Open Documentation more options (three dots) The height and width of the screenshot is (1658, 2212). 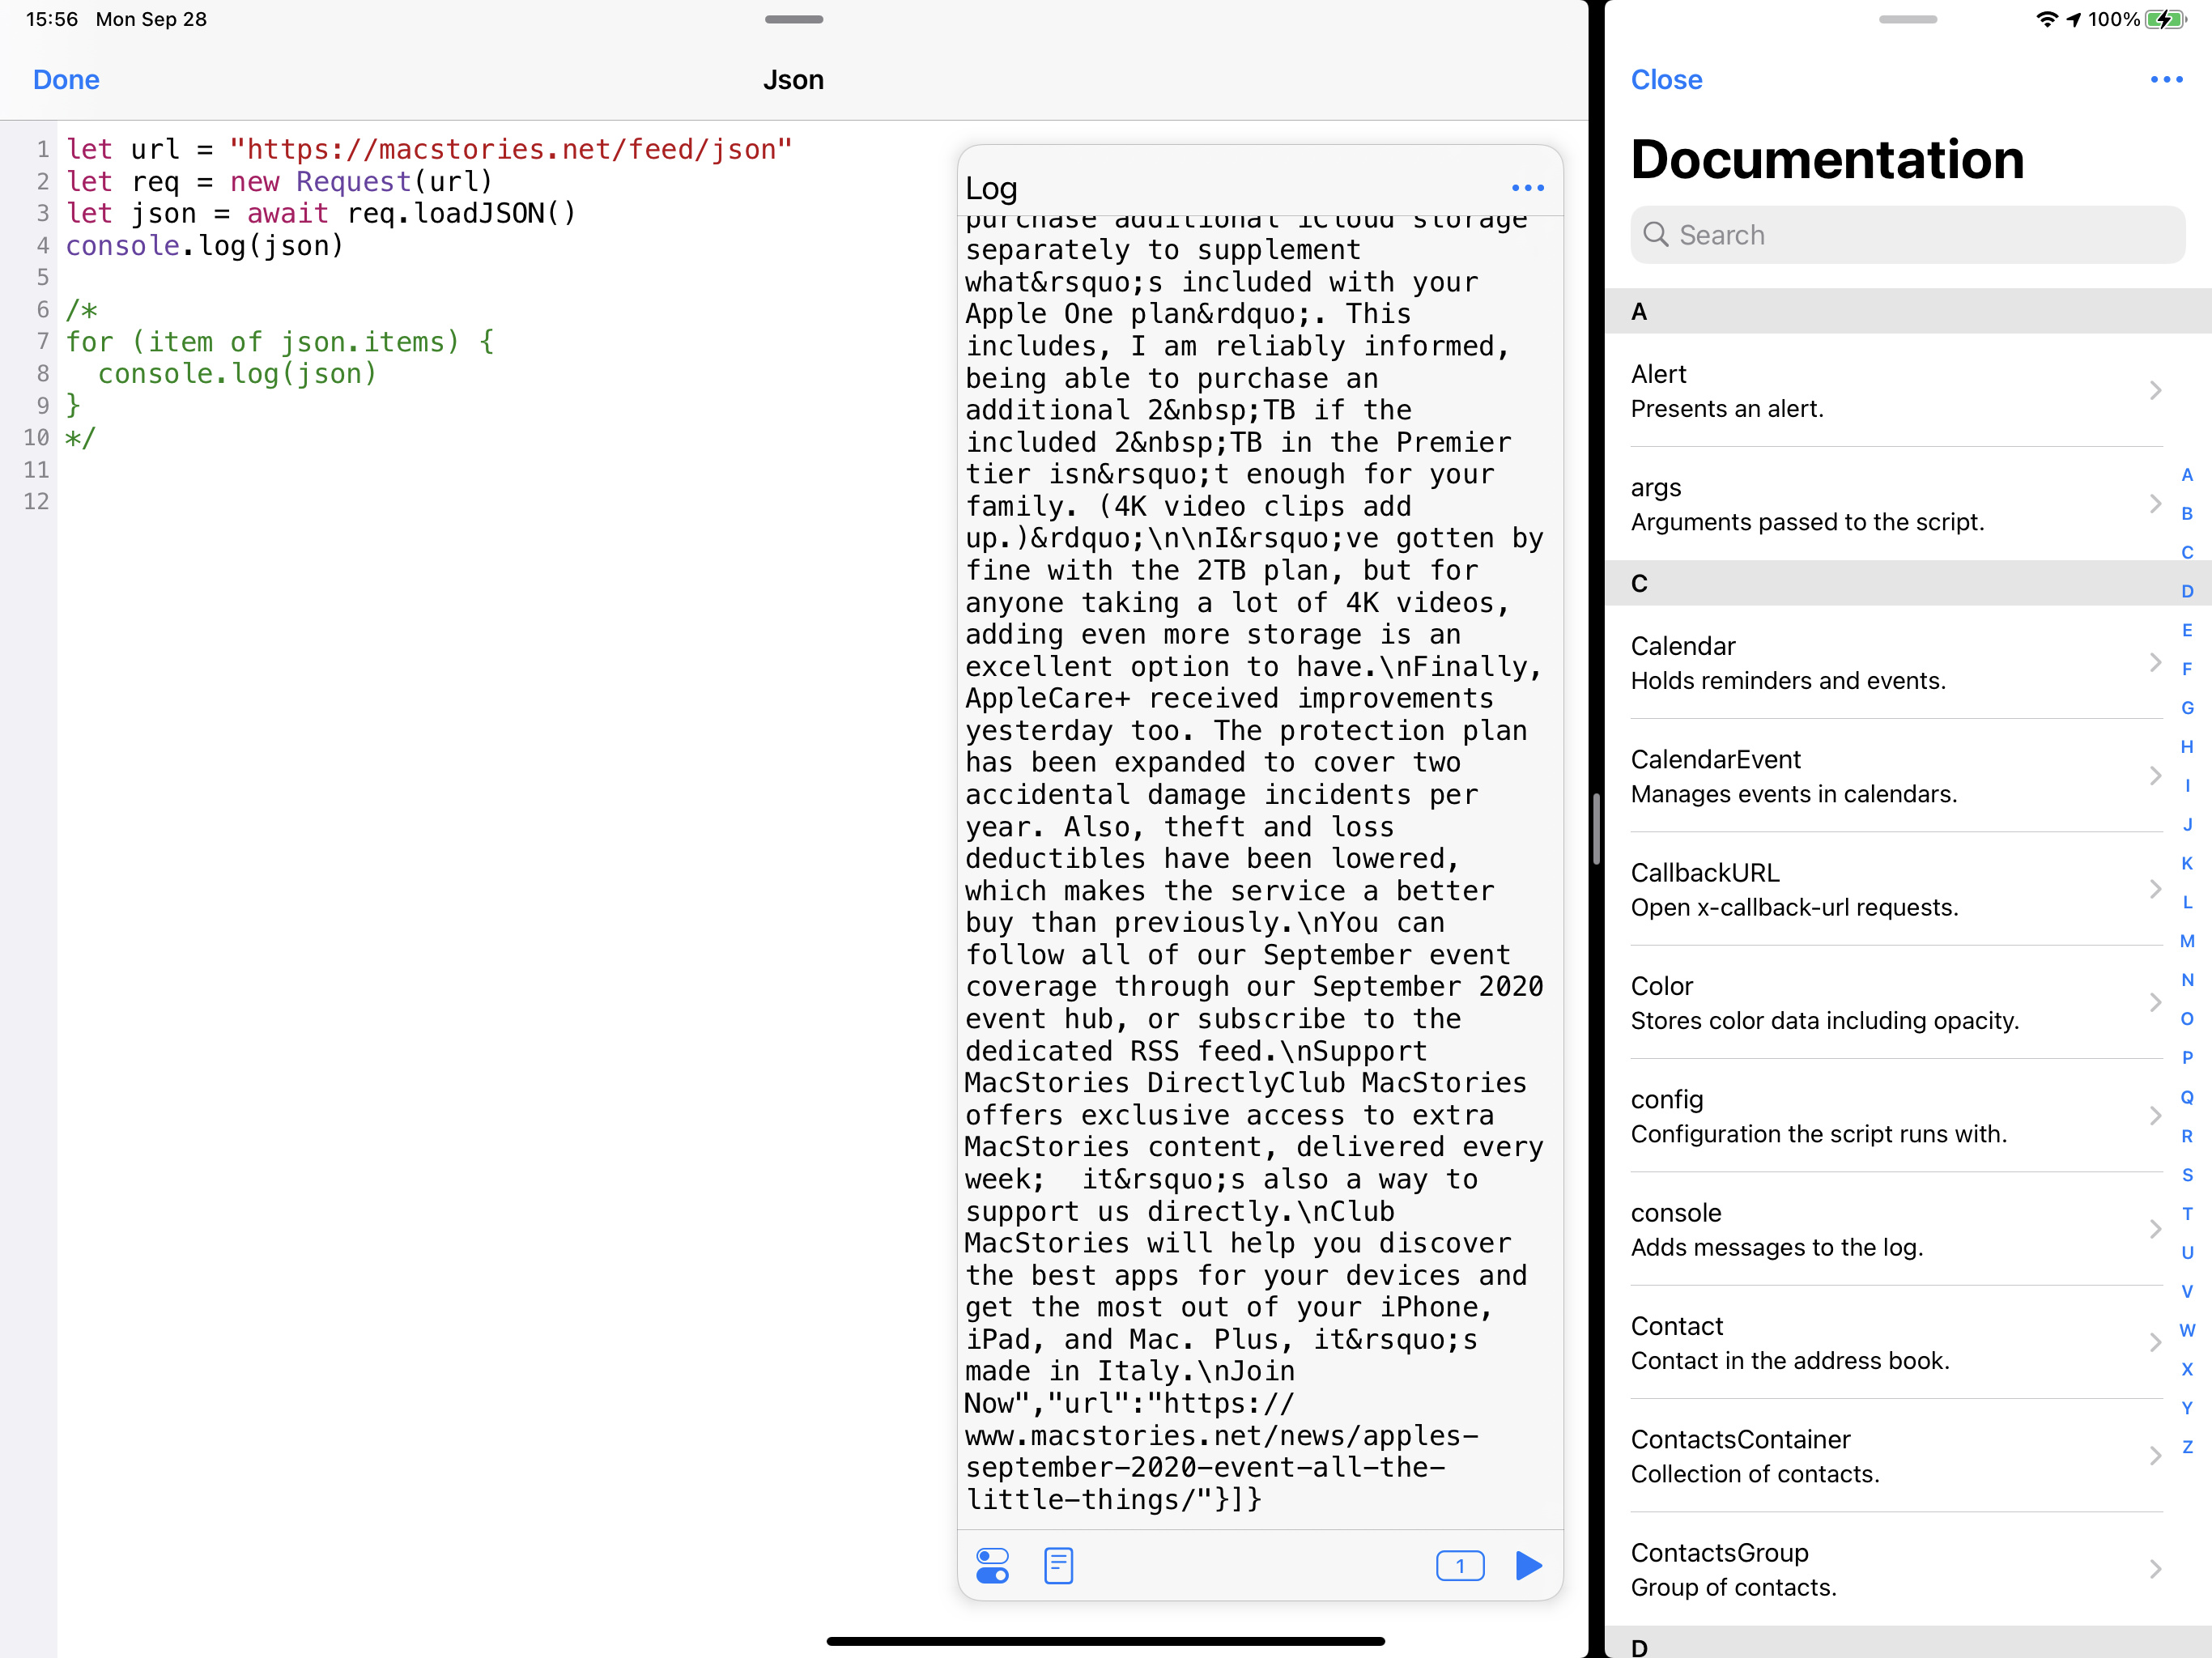point(2166,80)
